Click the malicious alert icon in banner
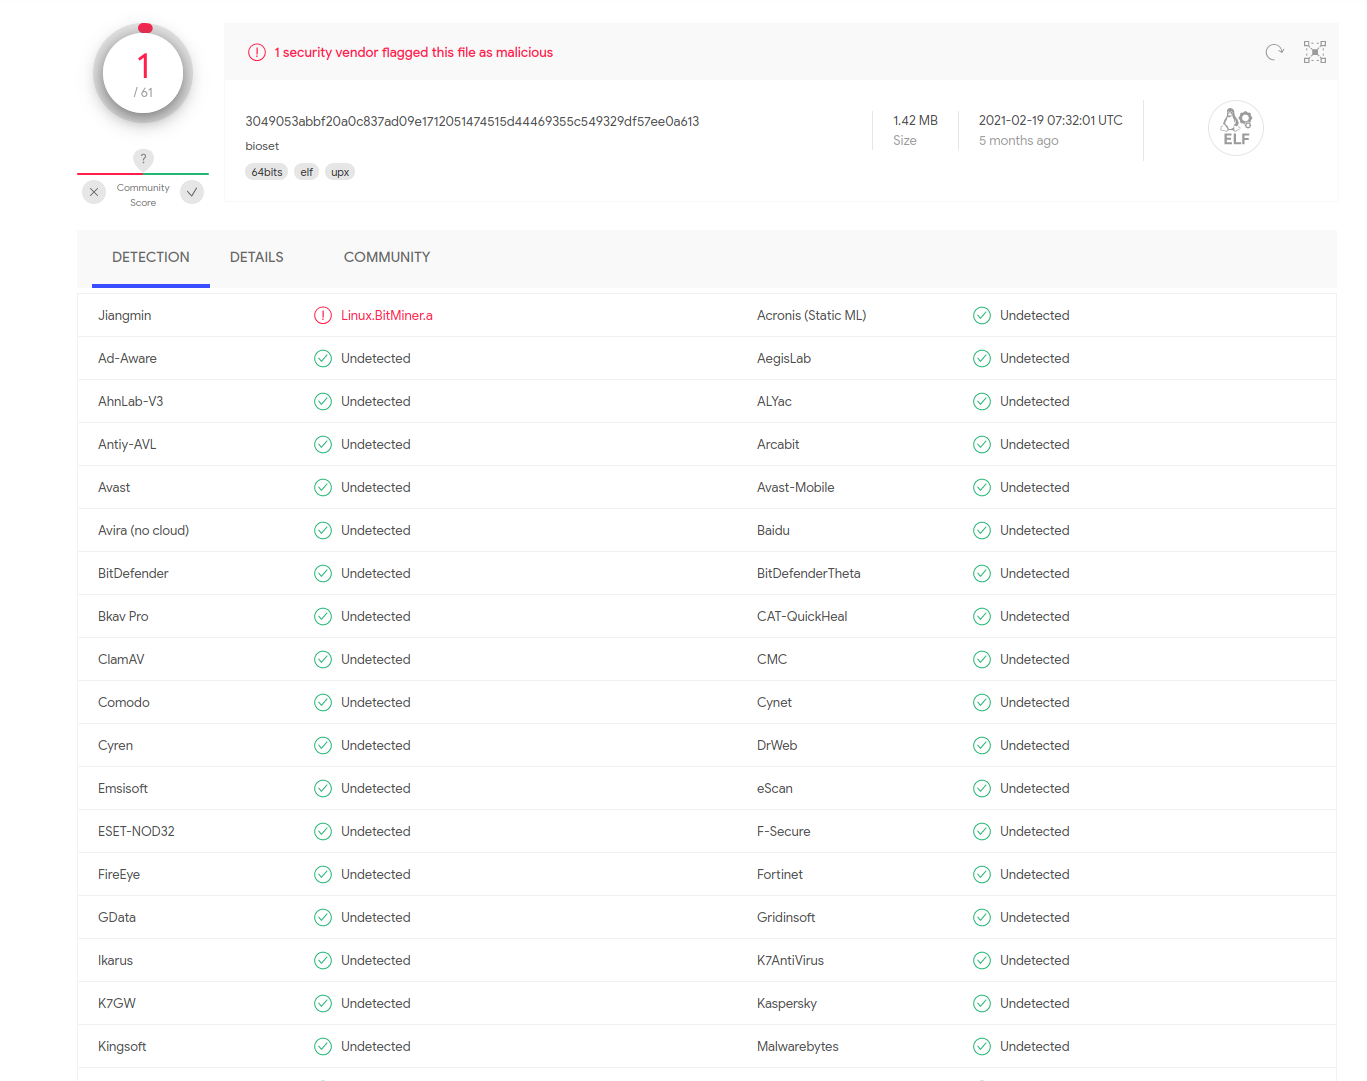This screenshot has width=1367, height=1081. 257,52
